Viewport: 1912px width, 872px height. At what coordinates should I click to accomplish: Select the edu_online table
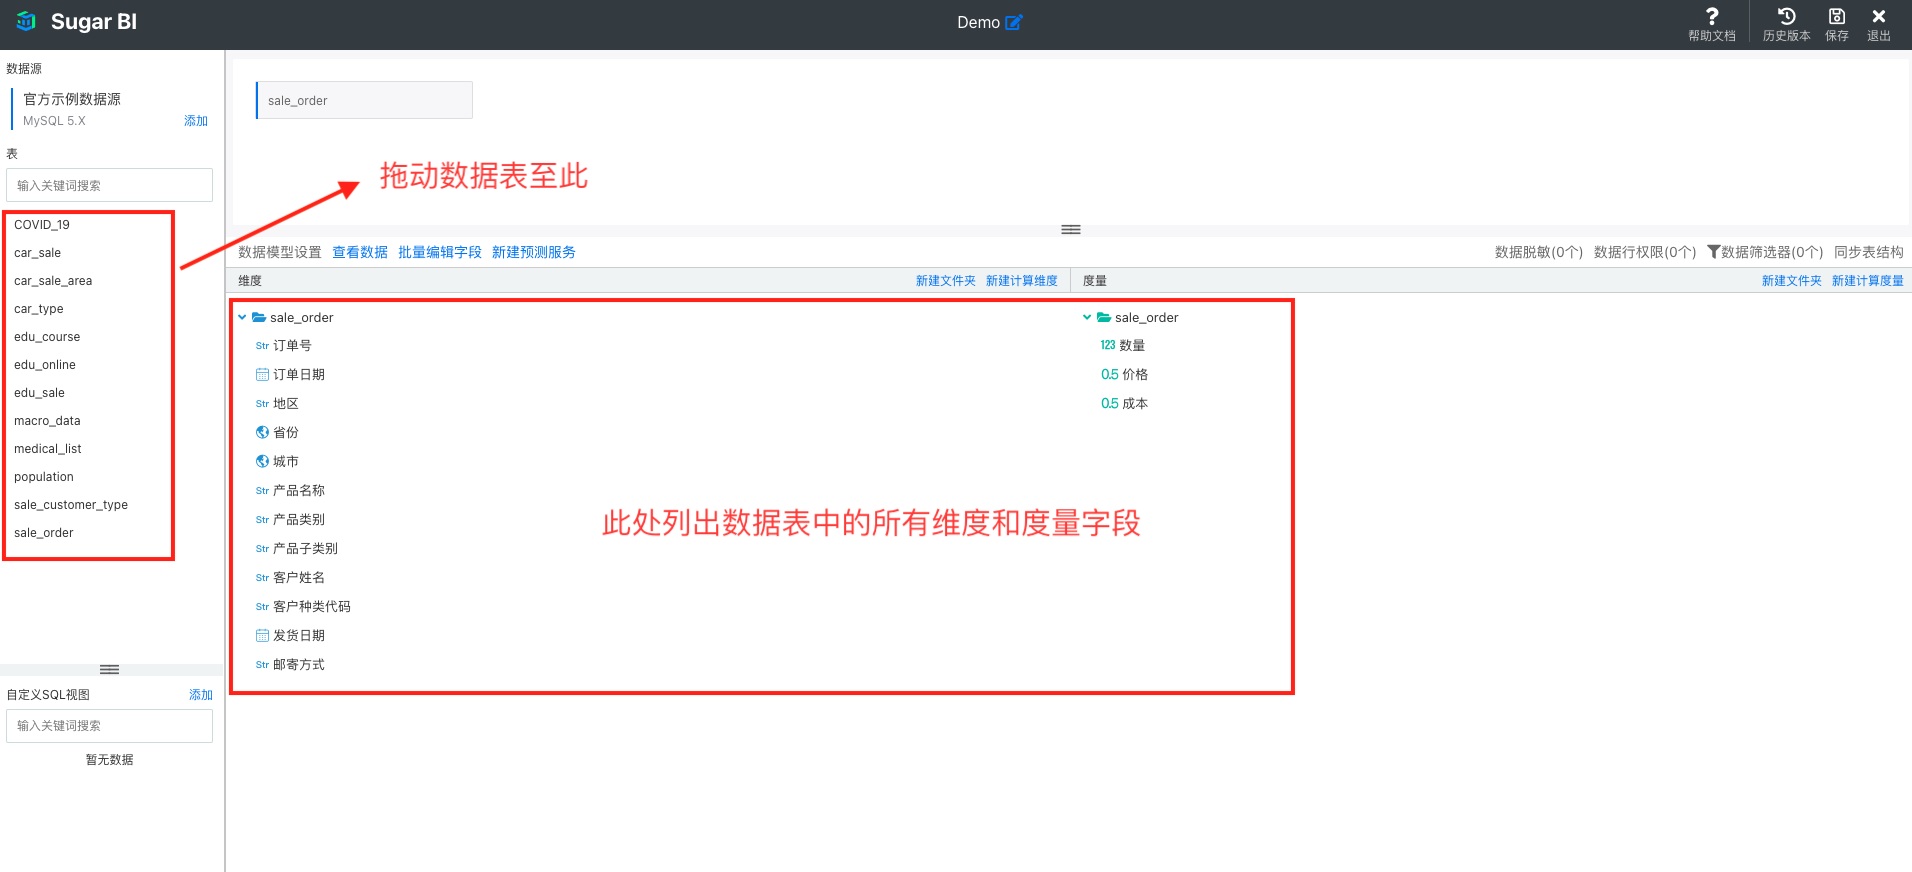45,365
